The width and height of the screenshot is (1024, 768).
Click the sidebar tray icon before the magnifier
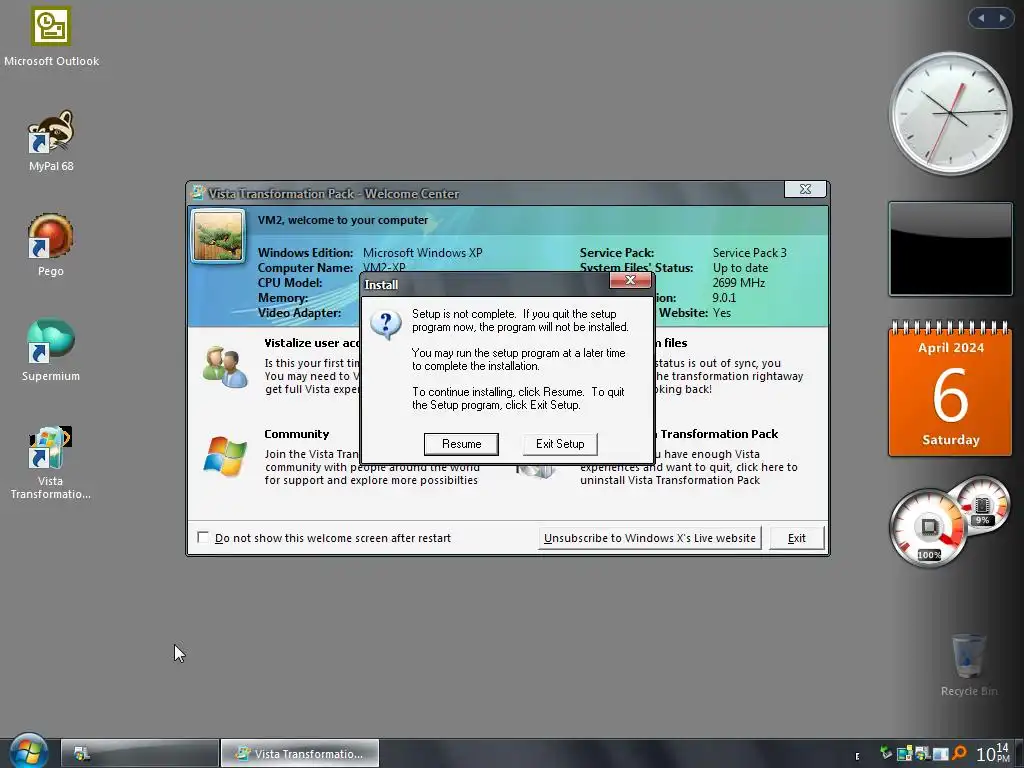pos(940,754)
